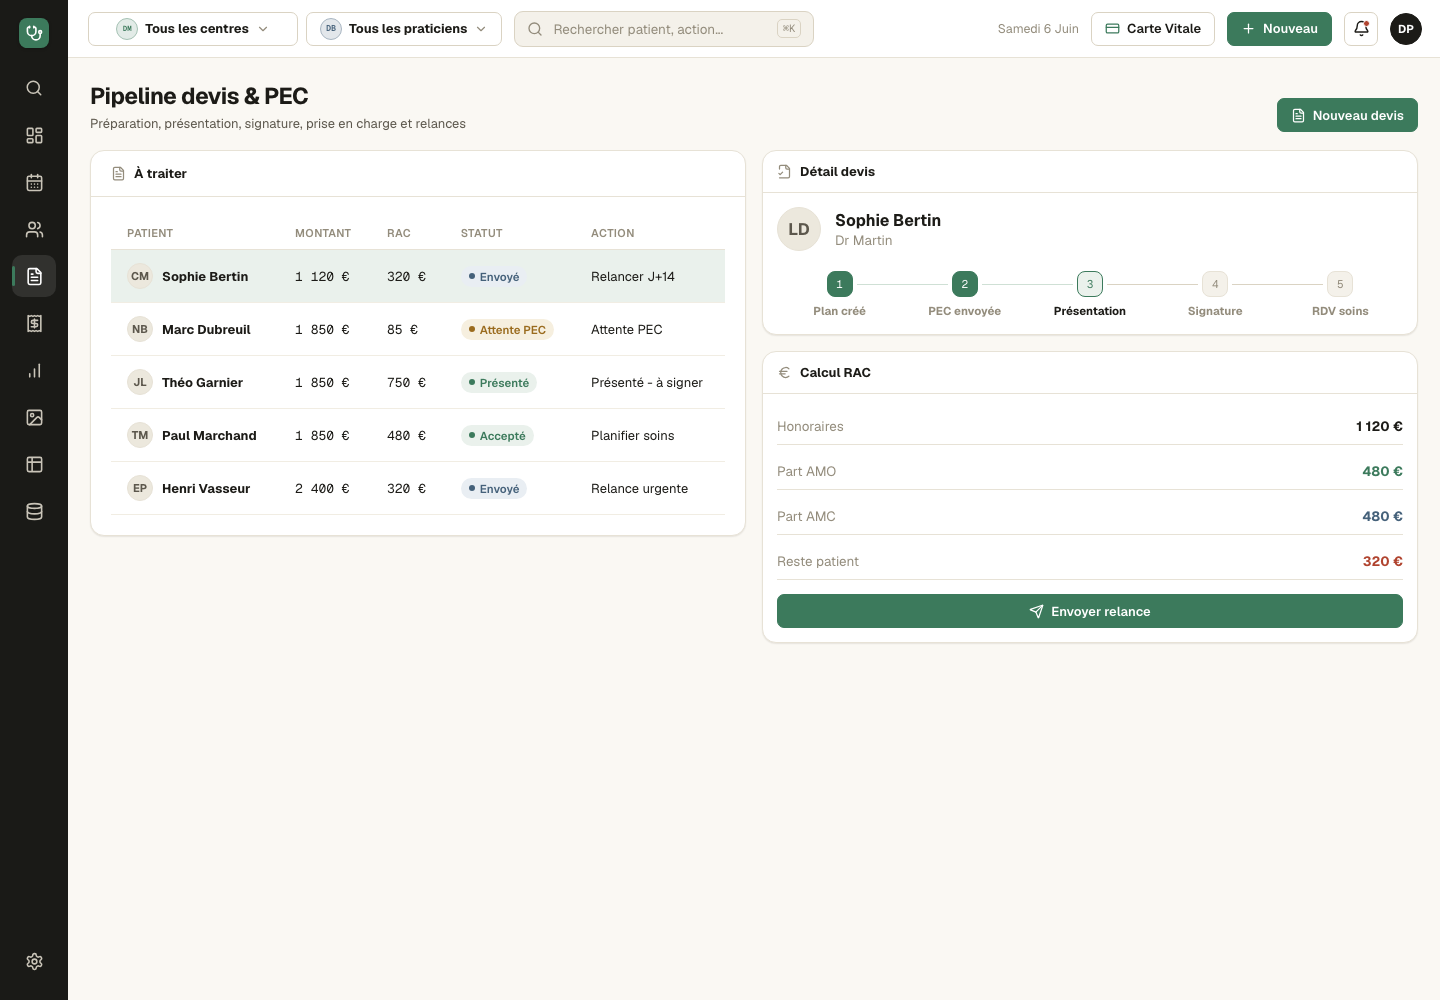
Task: Open the dashboard grid icon in sidebar
Action: (34, 135)
